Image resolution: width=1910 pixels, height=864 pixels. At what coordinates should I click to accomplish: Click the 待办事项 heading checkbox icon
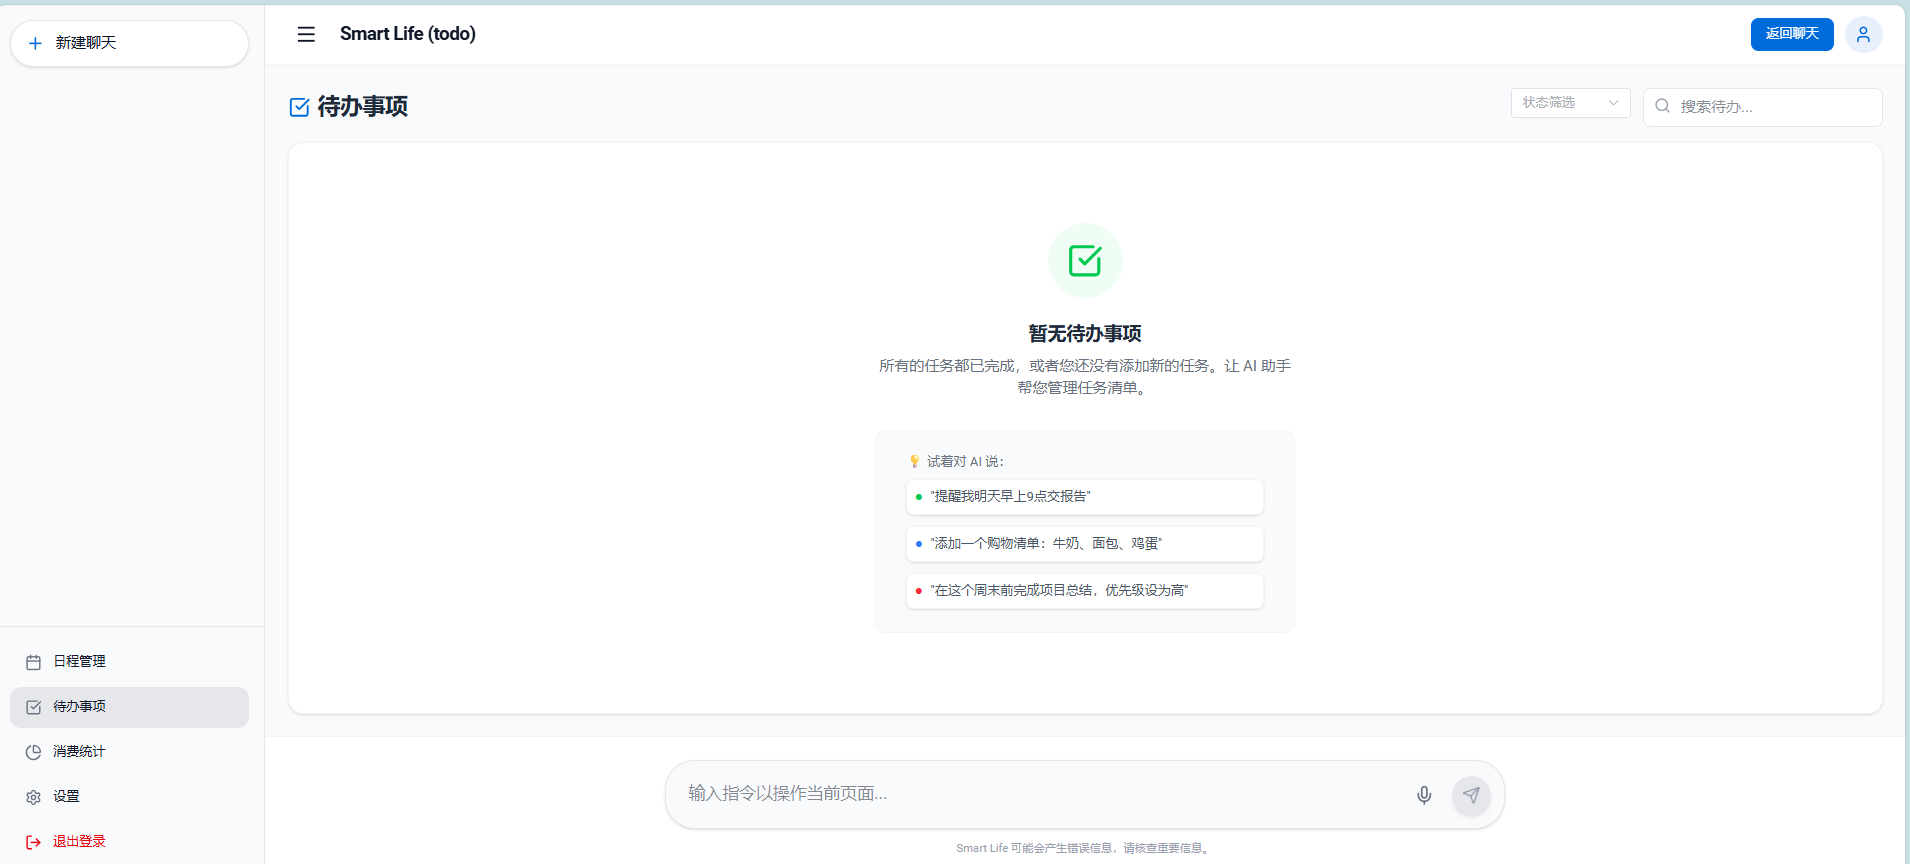point(299,107)
